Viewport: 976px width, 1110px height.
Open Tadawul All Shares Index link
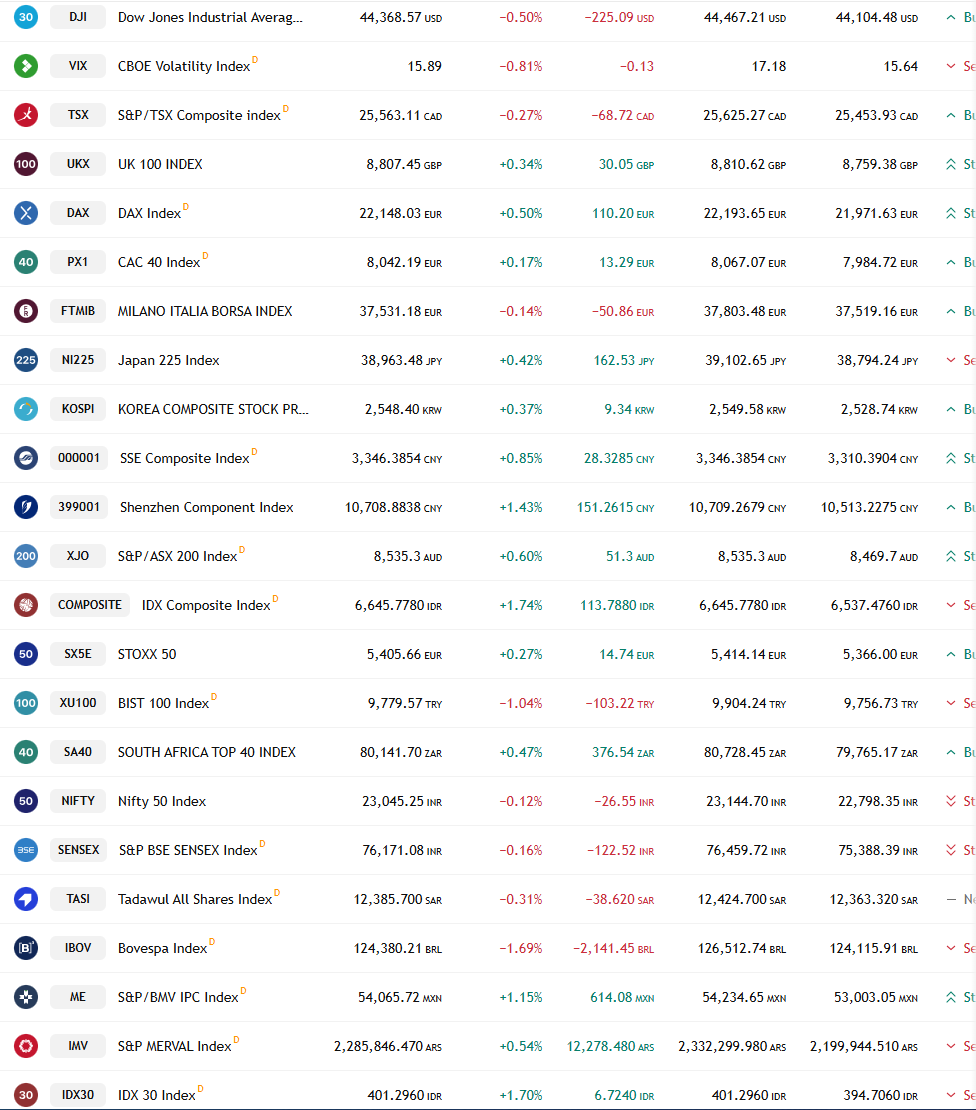(195, 900)
